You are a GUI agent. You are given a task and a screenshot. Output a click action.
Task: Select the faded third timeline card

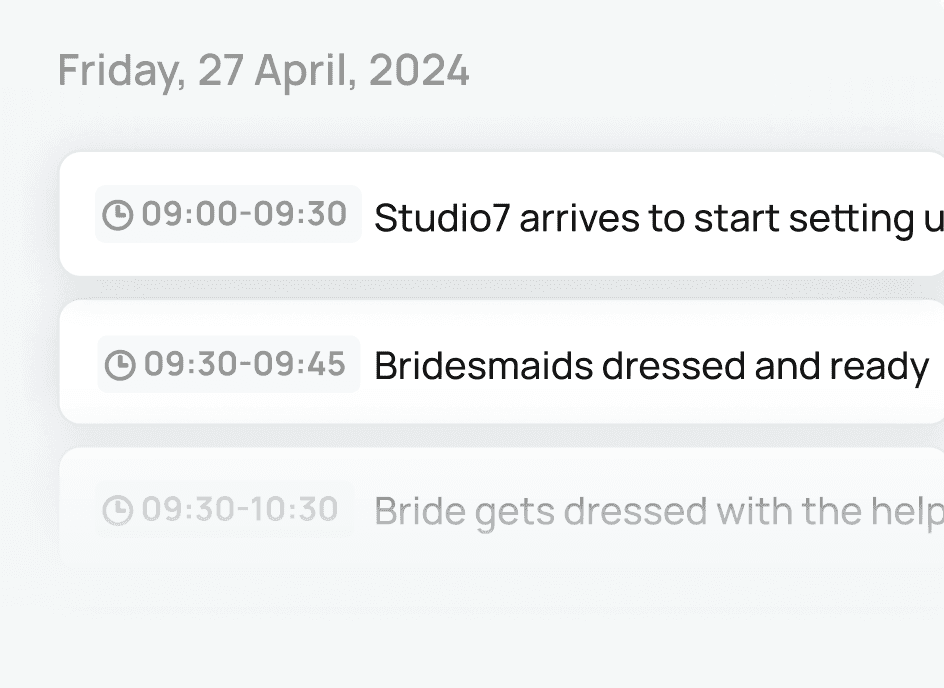tap(502, 507)
